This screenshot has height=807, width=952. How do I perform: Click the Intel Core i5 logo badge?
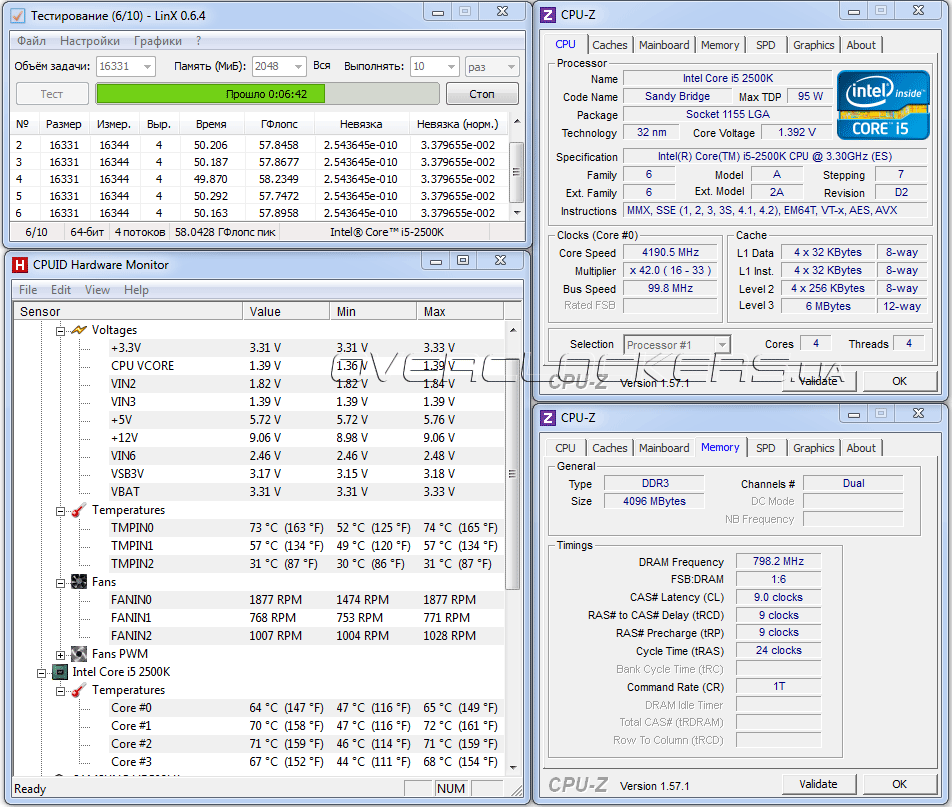click(x=883, y=105)
